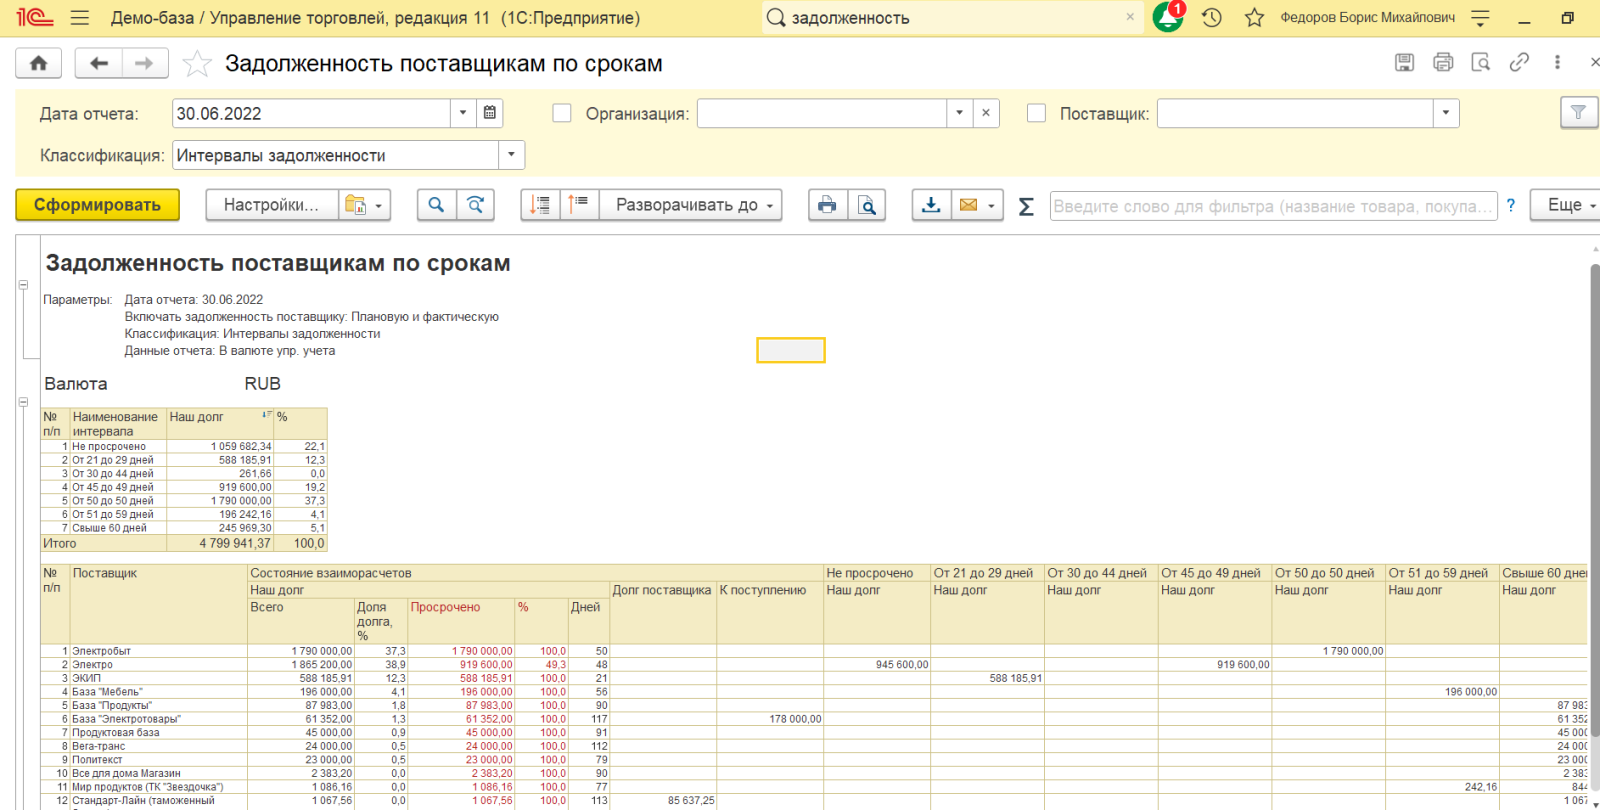The image size is (1600, 810).
Task: Tick the Поставщик checkbox
Action: point(1037,113)
